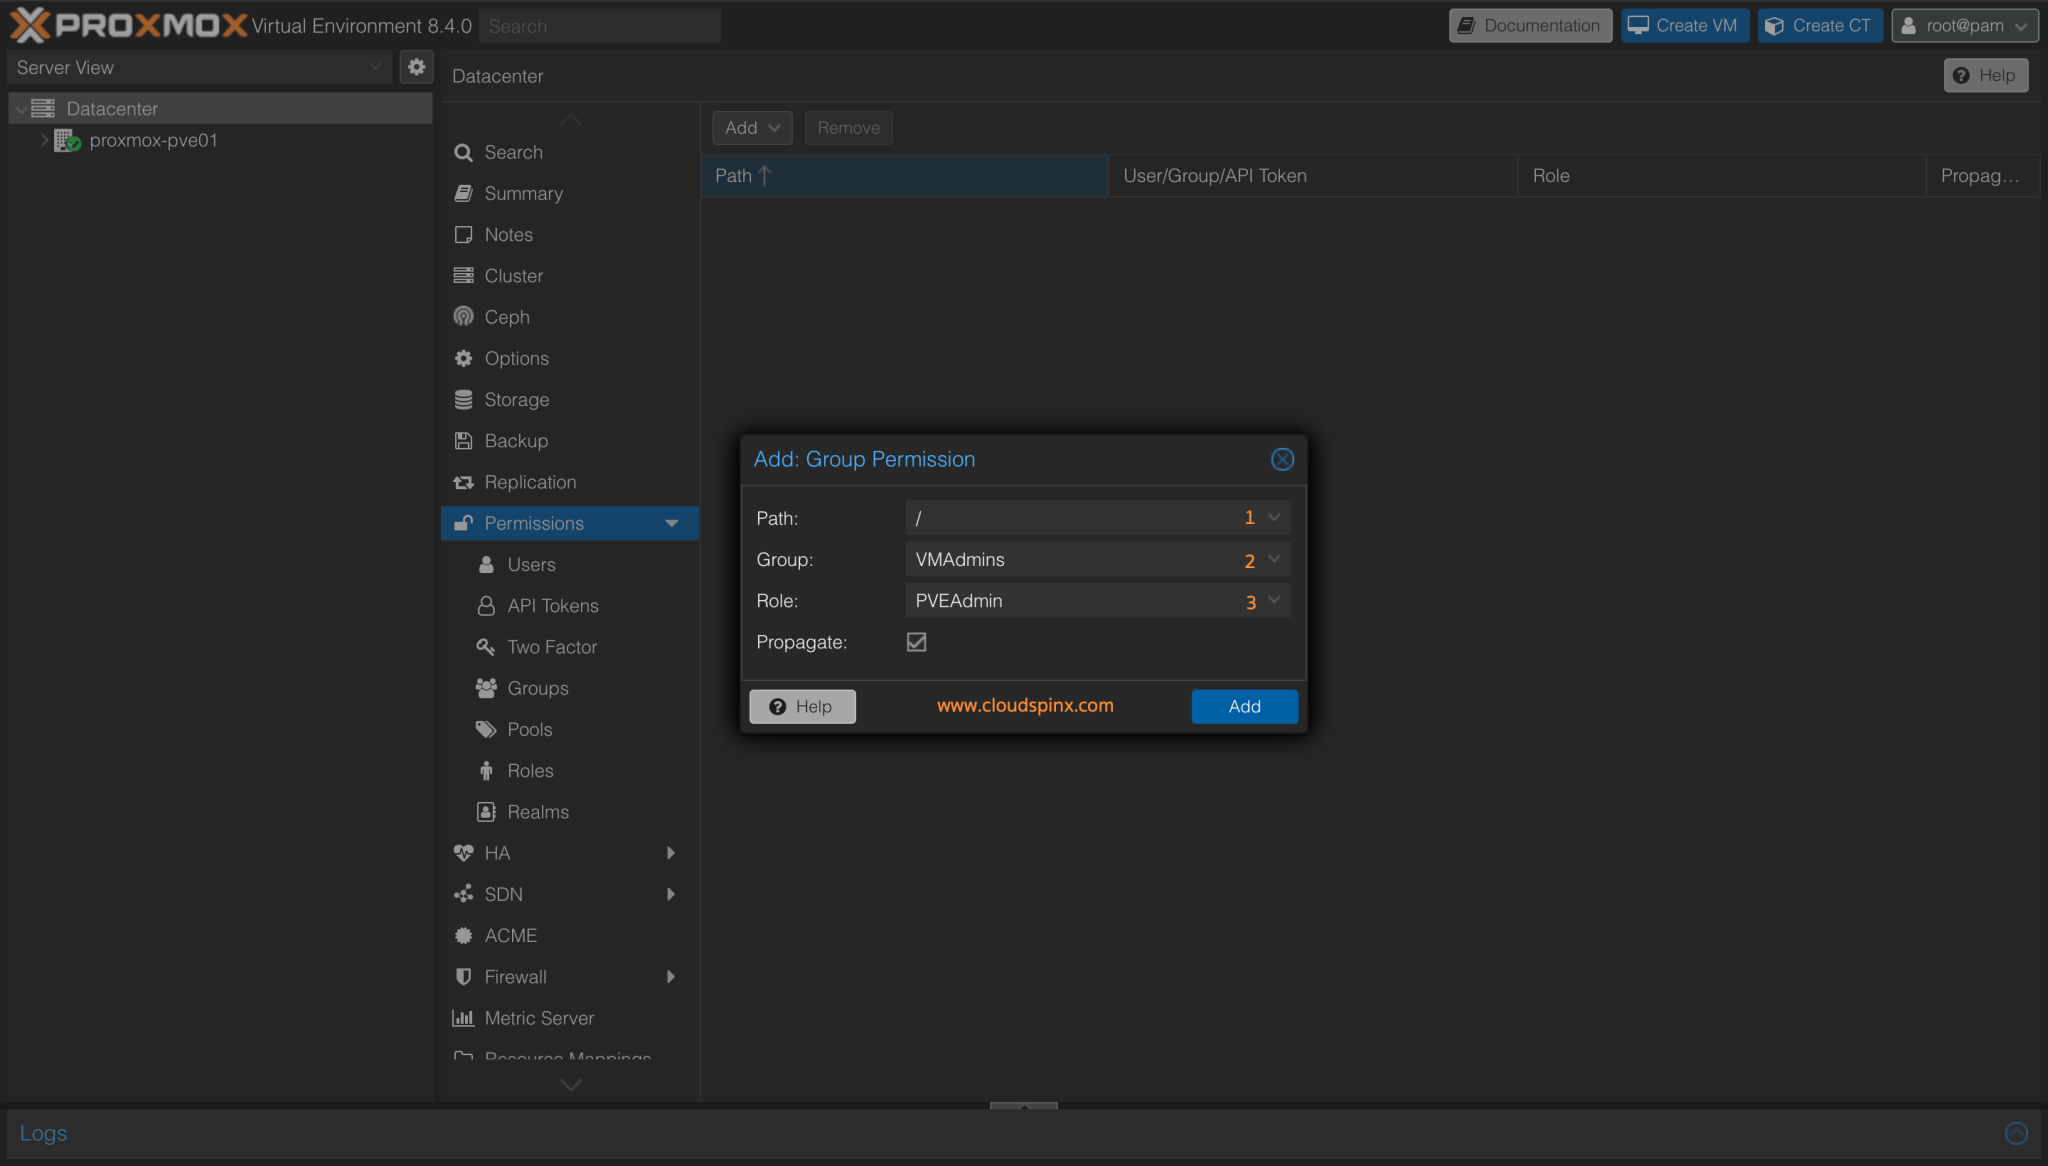Screen dimensions: 2048x1166
Task: Open the Summary panel icon
Action: (x=462, y=193)
